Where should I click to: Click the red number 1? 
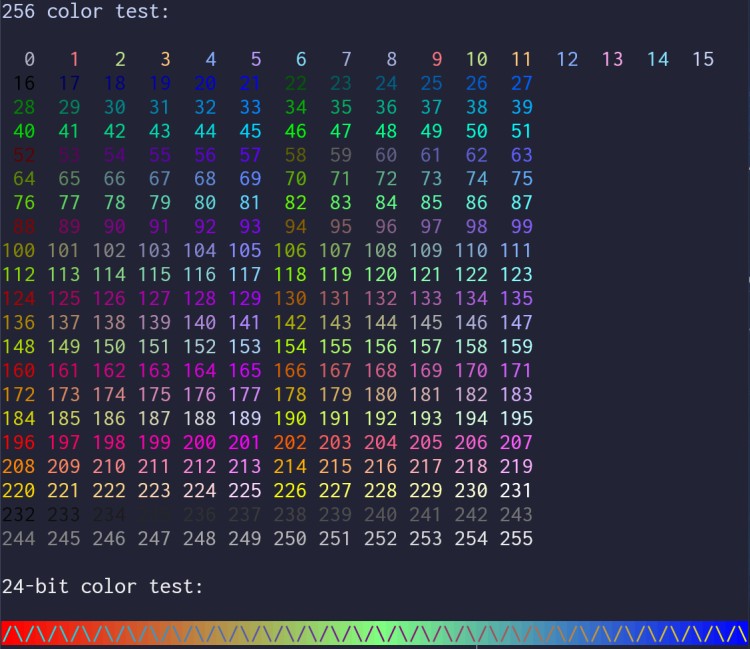click(74, 59)
